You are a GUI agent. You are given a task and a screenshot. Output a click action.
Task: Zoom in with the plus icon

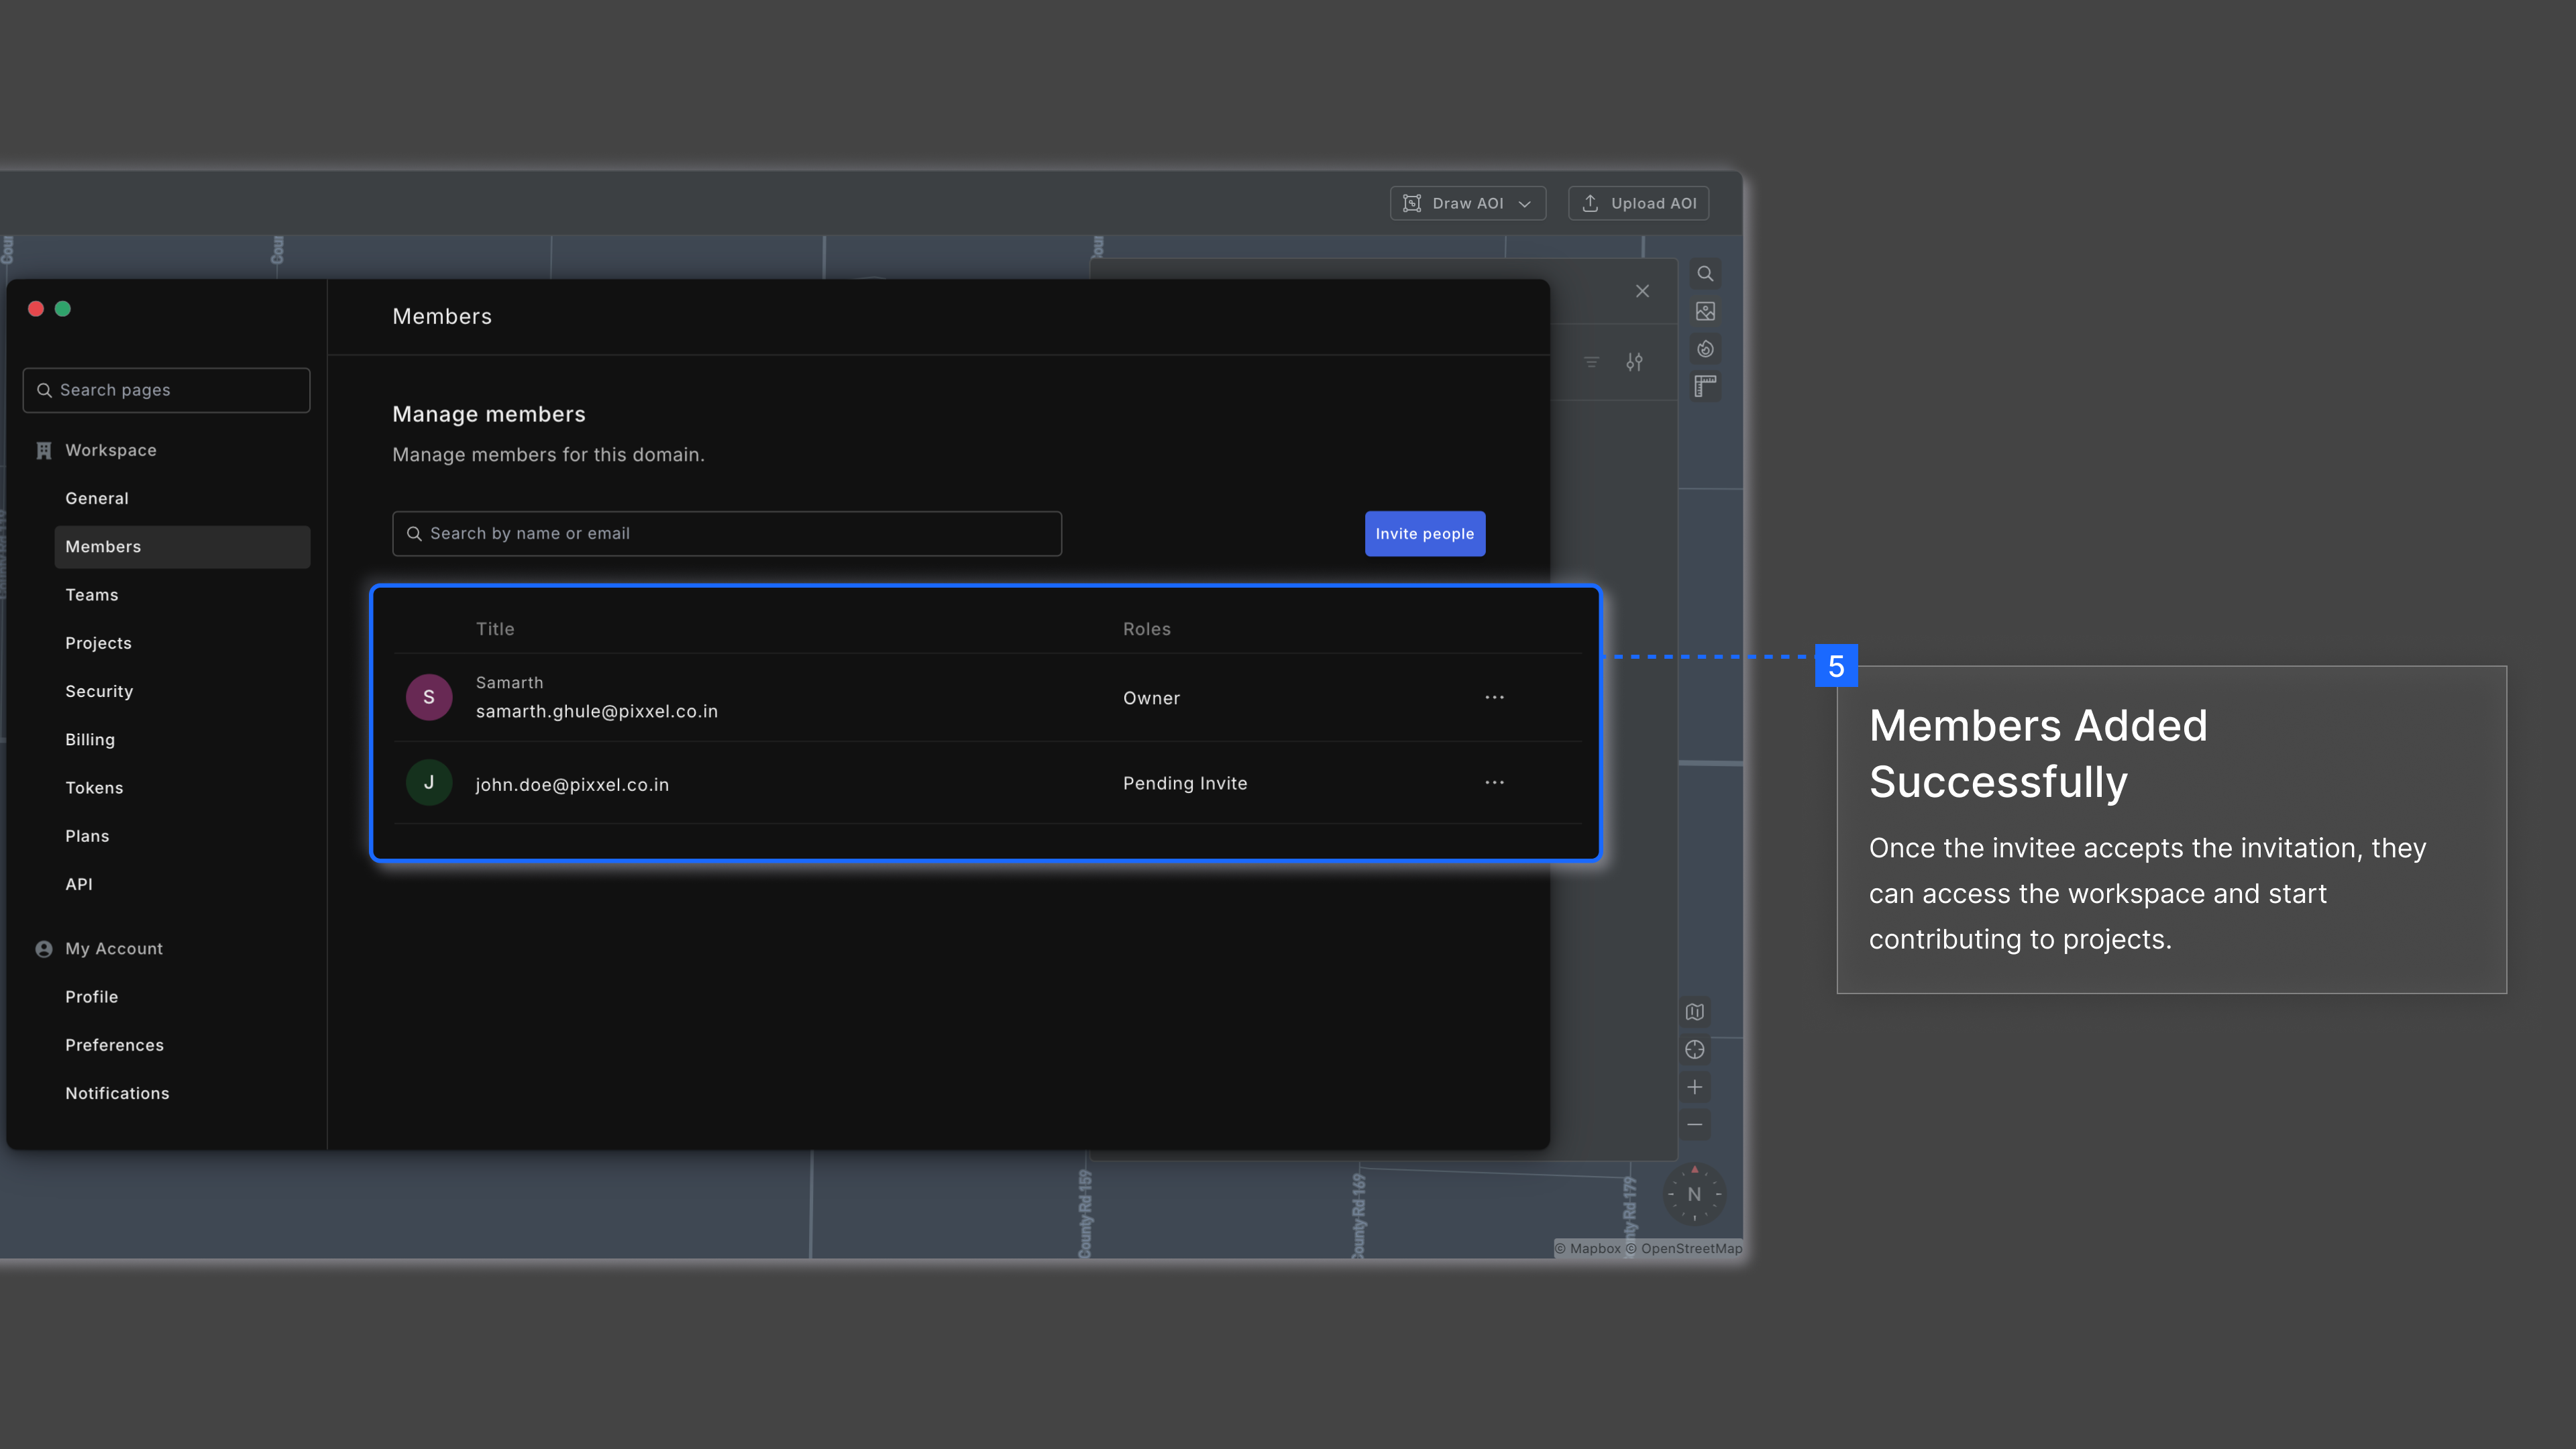[x=1694, y=1087]
